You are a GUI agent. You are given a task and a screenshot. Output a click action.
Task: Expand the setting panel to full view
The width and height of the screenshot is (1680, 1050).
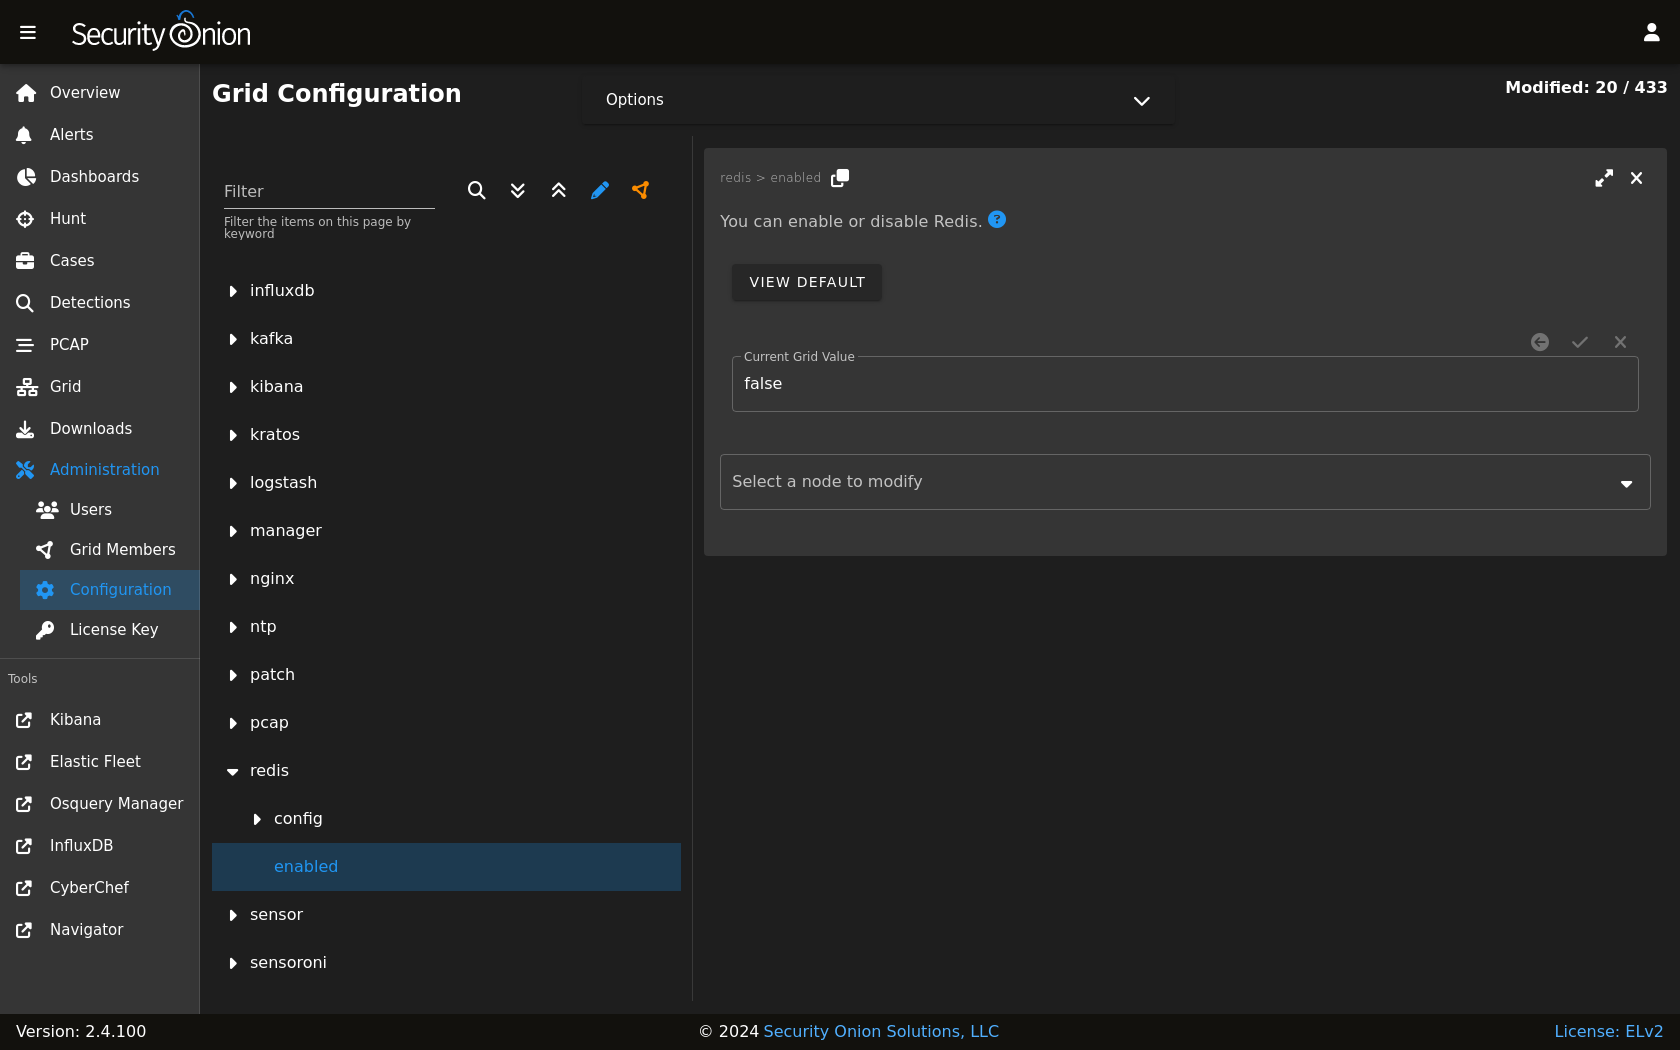click(1604, 178)
